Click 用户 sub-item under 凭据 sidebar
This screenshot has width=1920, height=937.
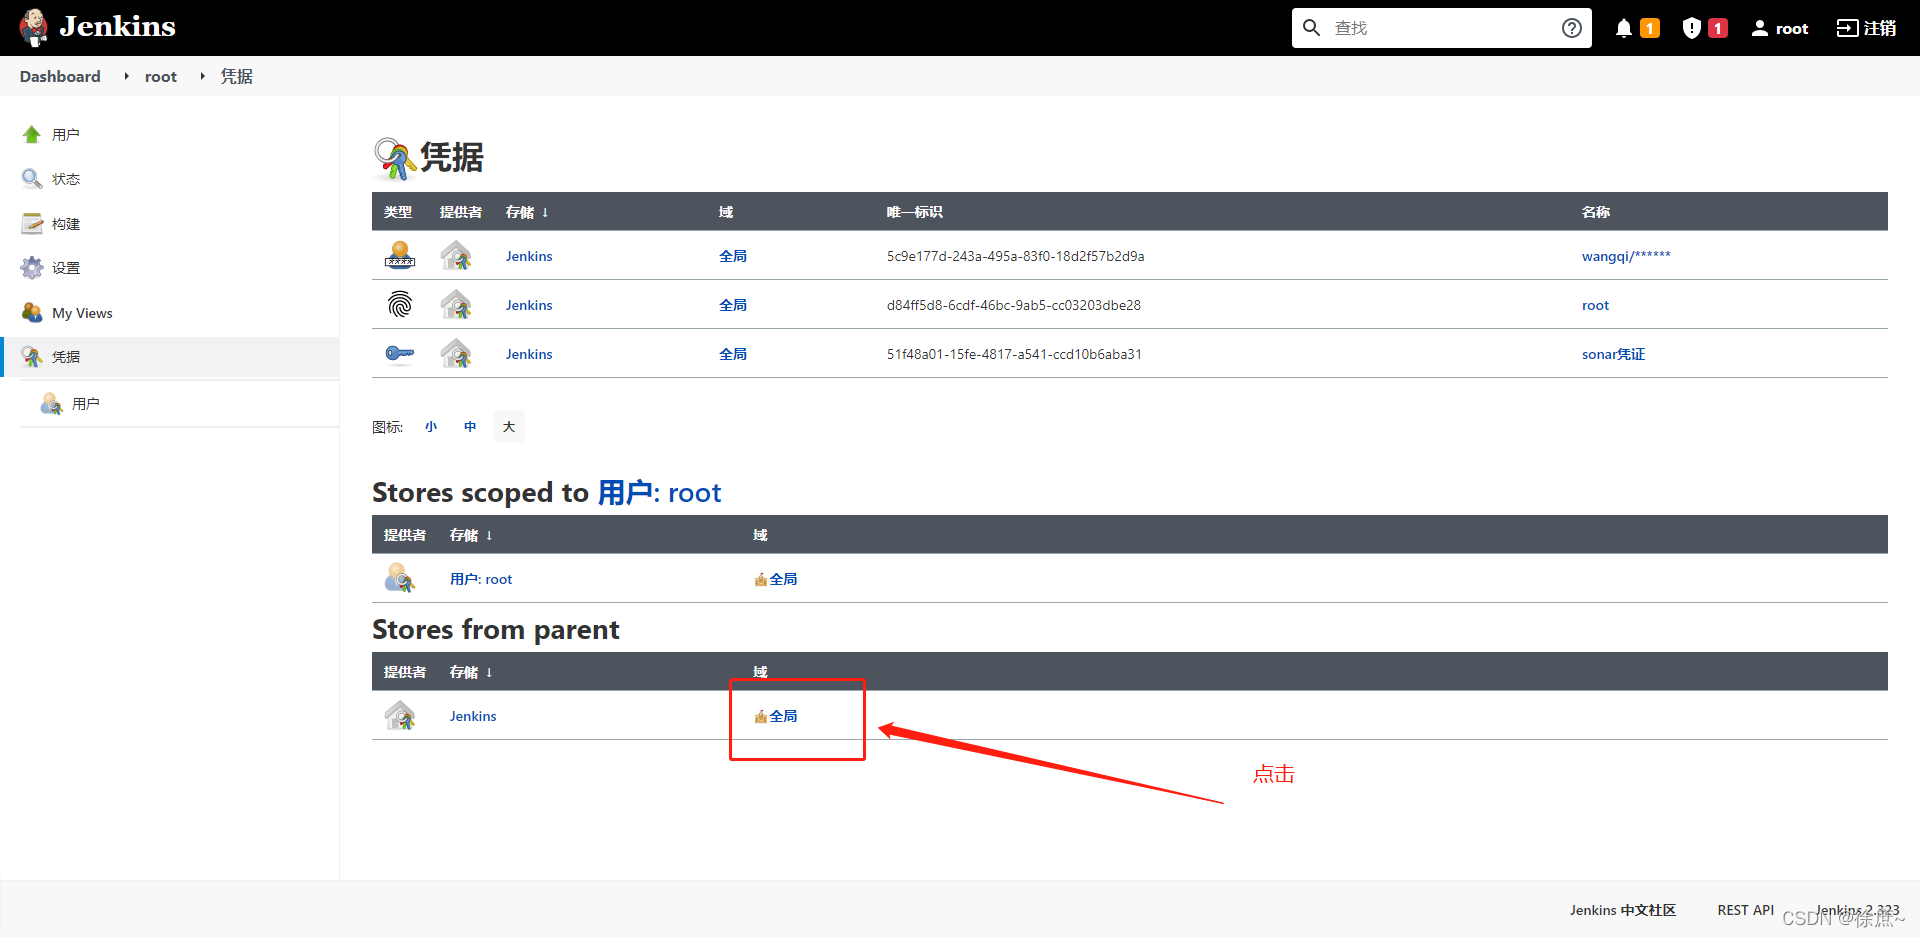pyautogui.click(x=86, y=404)
